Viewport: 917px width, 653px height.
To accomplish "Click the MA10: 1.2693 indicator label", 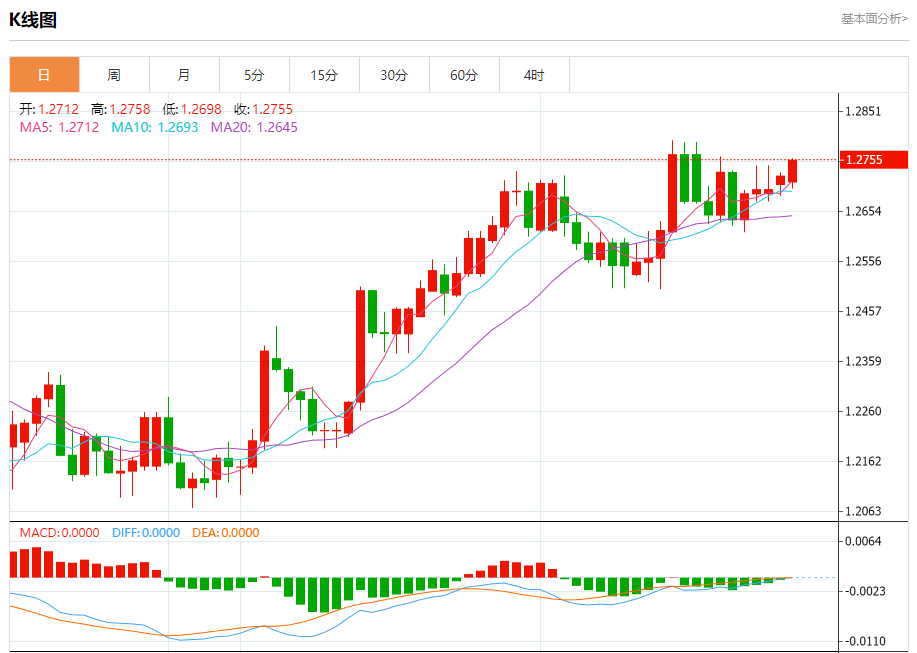I will click(x=155, y=127).
